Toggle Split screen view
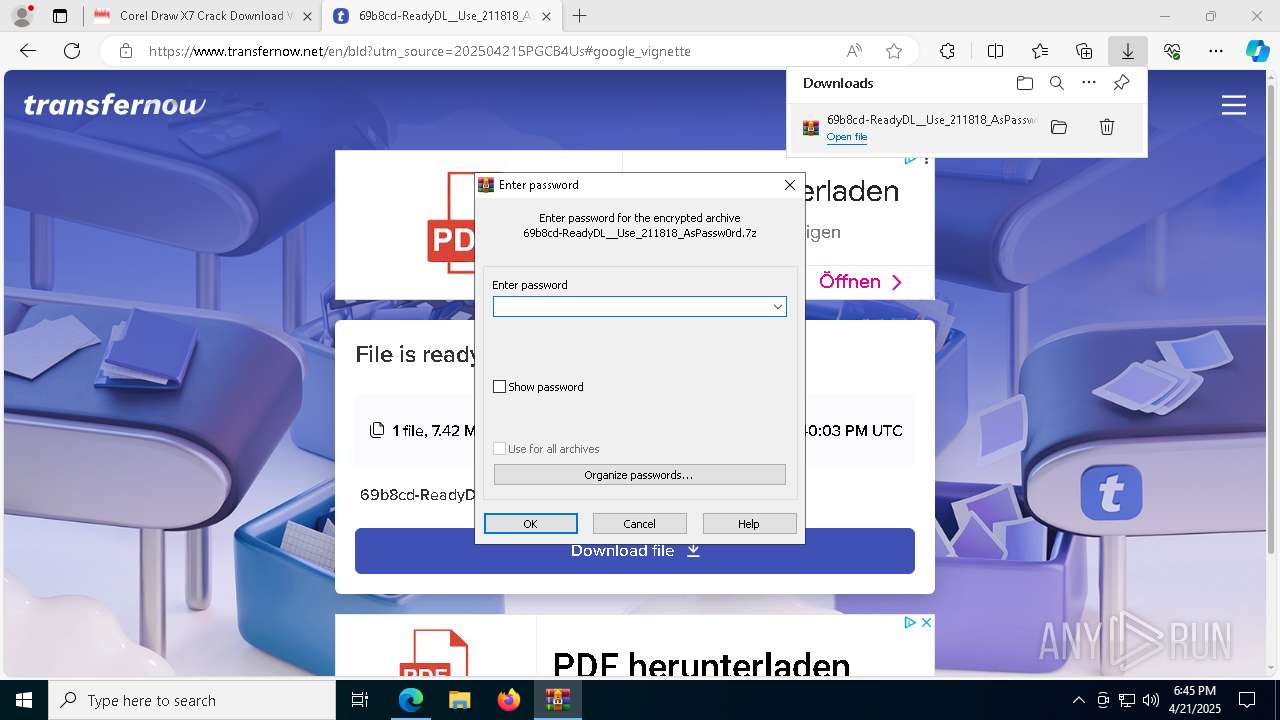 [995, 51]
